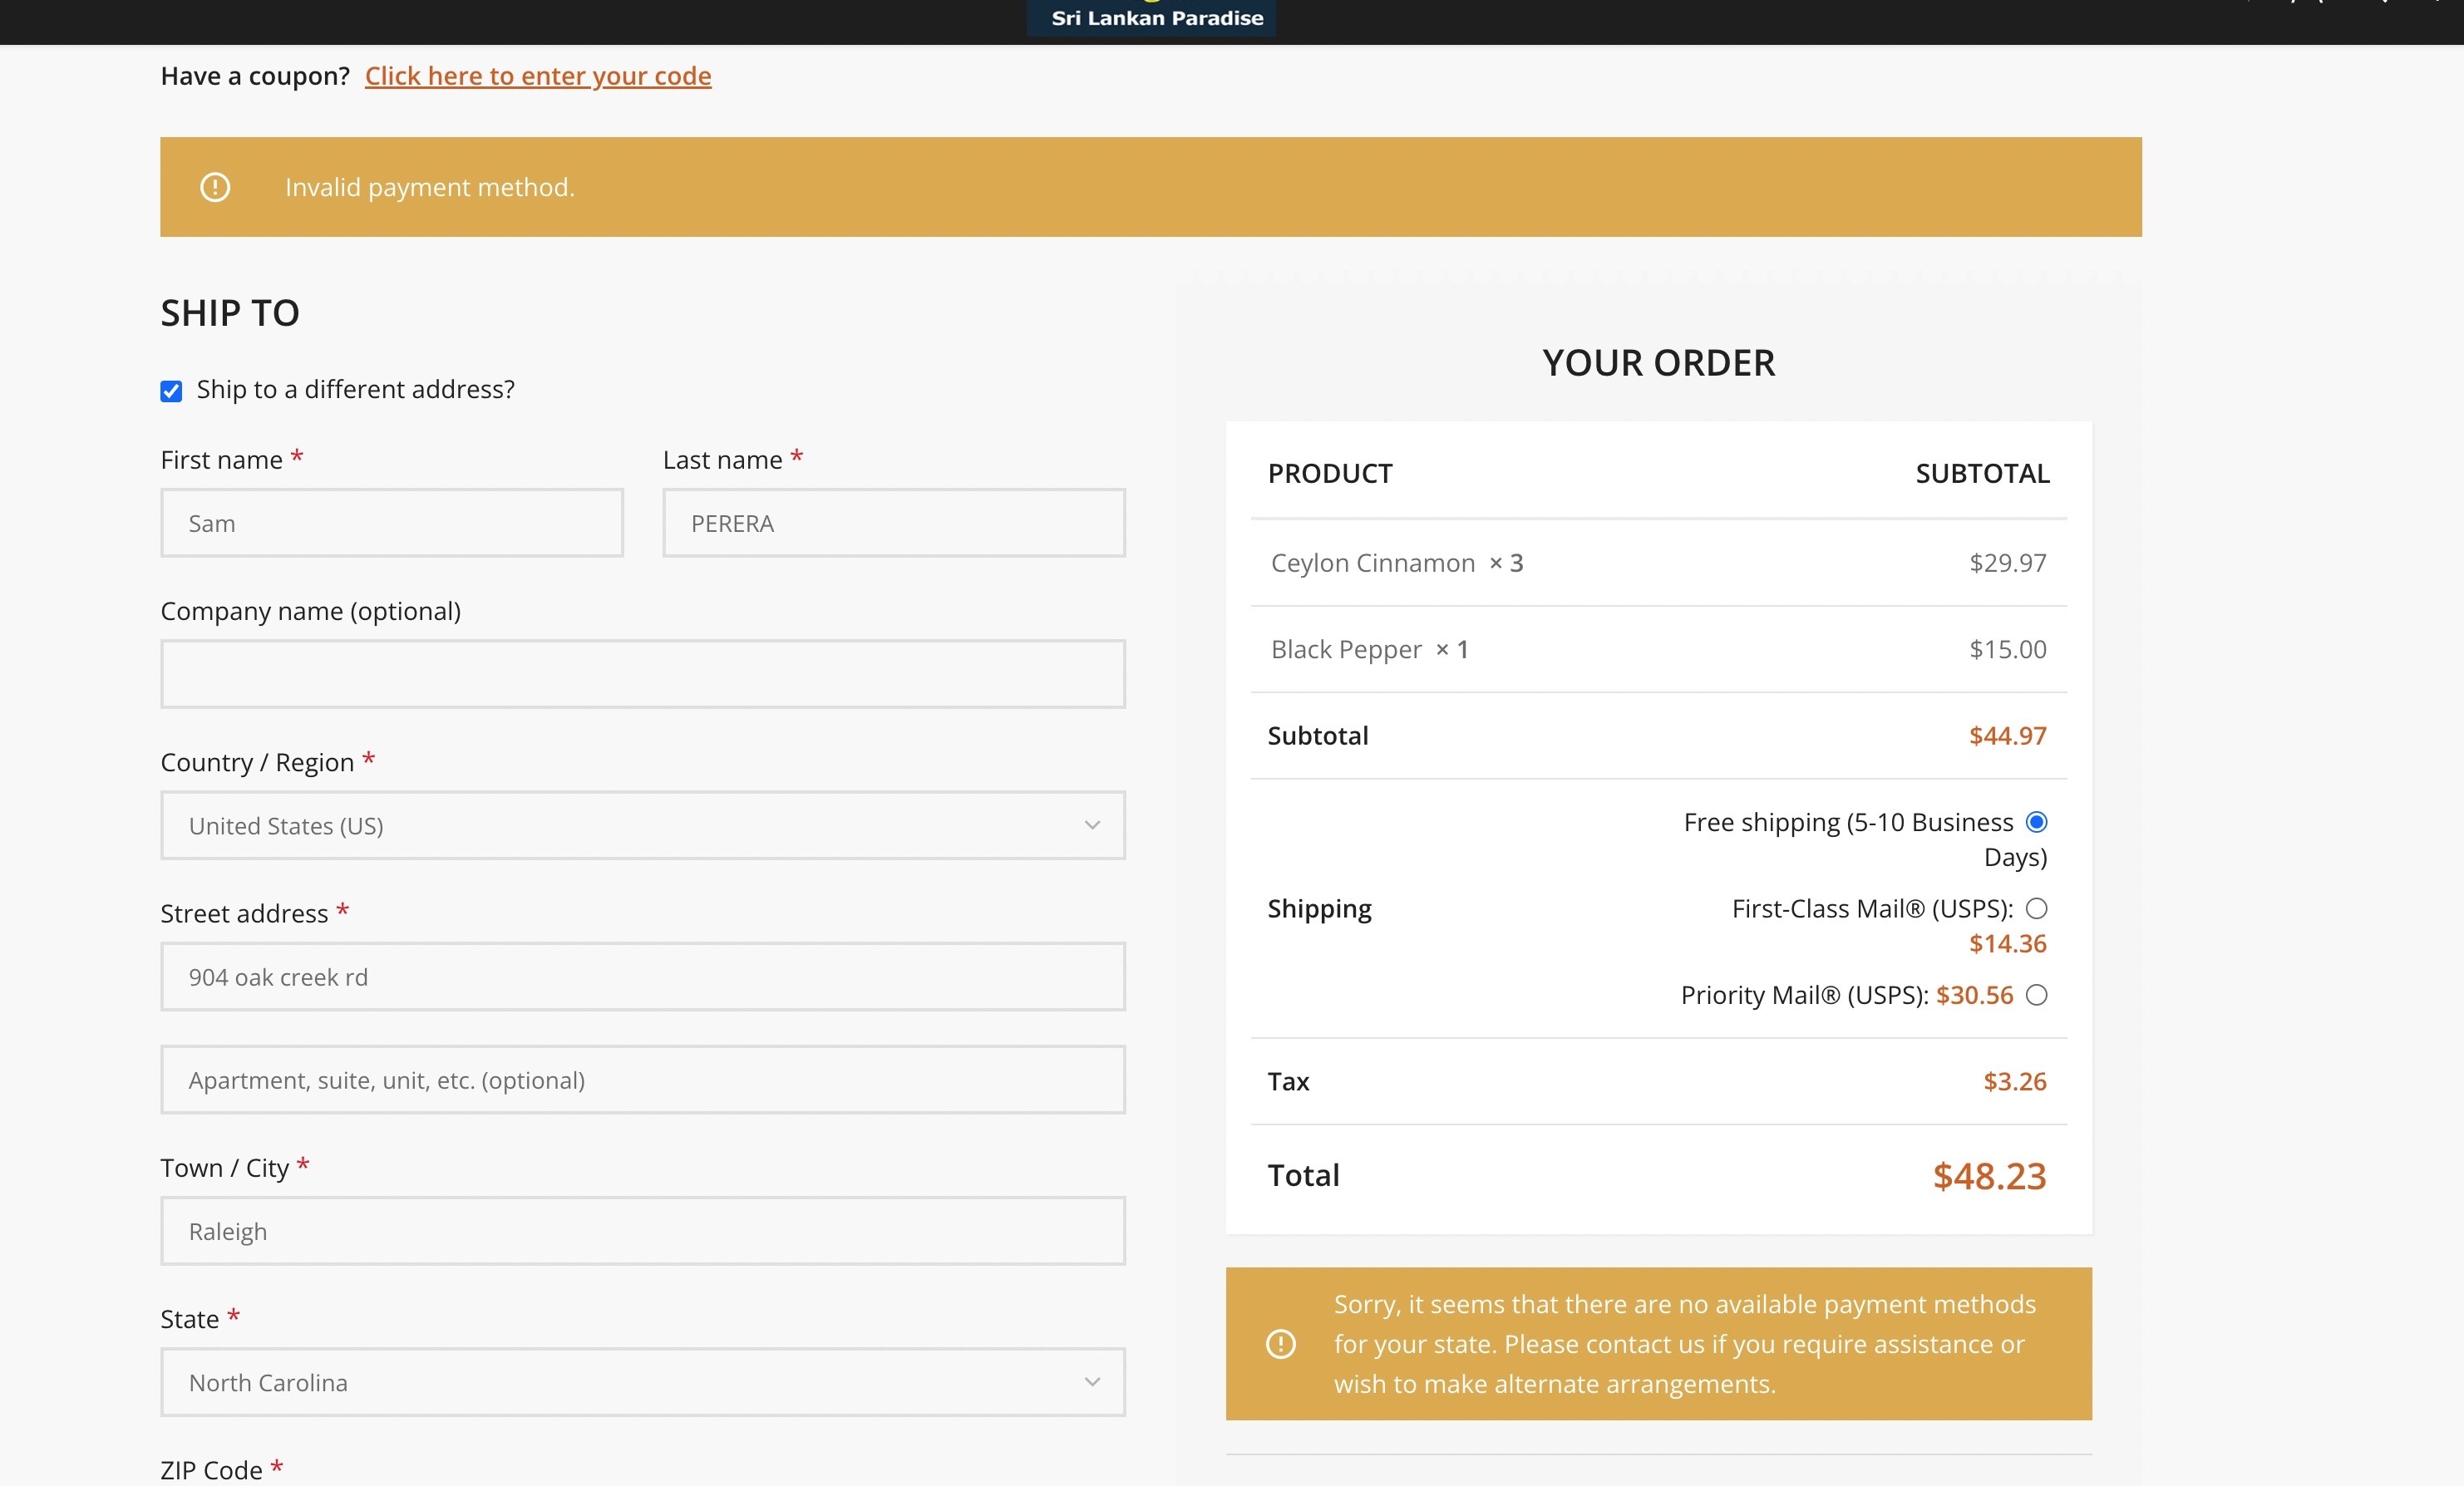Open the coupon code entry link

[537, 76]
